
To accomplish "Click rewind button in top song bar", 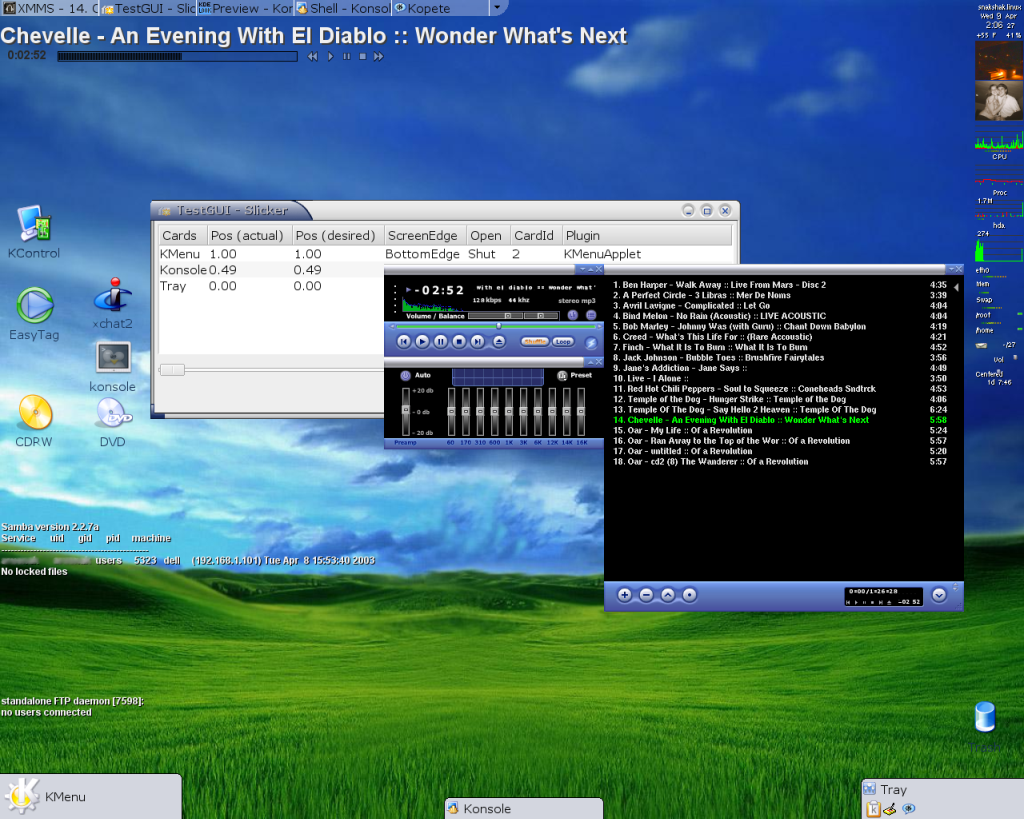I will [x=313, y=57].
